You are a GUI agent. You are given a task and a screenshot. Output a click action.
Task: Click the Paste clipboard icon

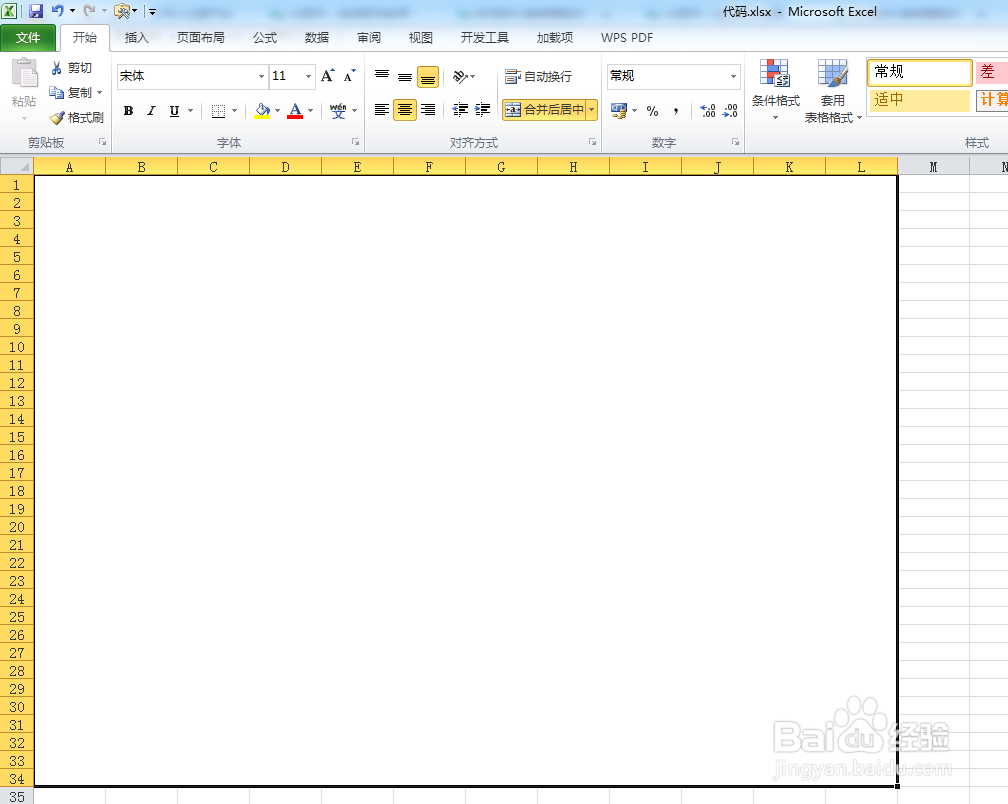(24, 73)
